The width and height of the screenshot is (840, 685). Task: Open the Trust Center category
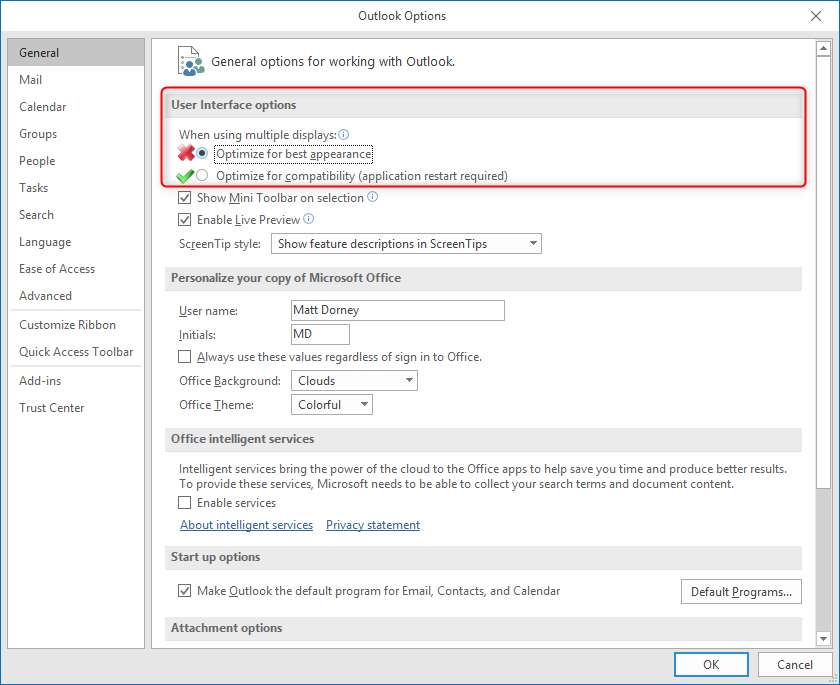point(52,408)
